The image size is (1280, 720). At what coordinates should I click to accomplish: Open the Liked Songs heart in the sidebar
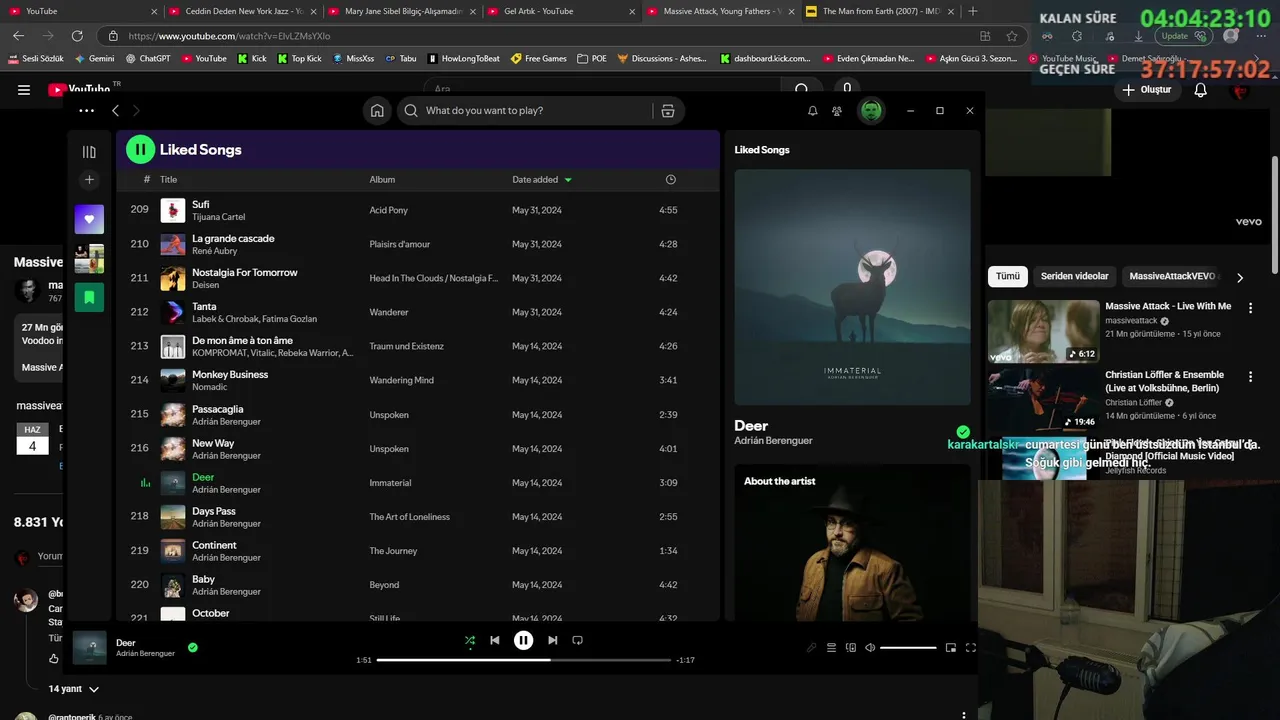coord(89,219)
